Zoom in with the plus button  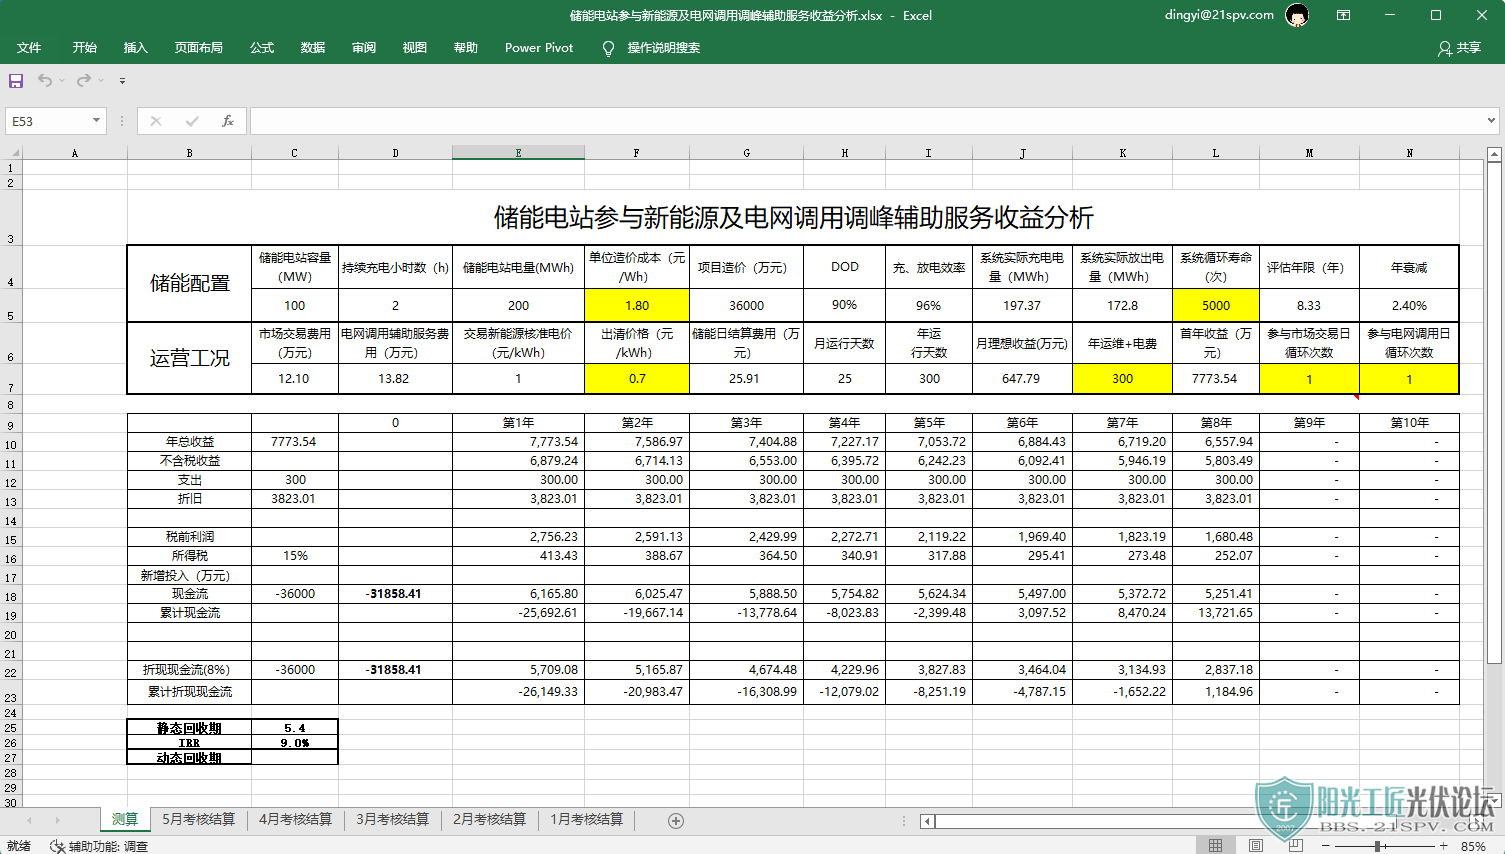click(x=1443, y=846)
